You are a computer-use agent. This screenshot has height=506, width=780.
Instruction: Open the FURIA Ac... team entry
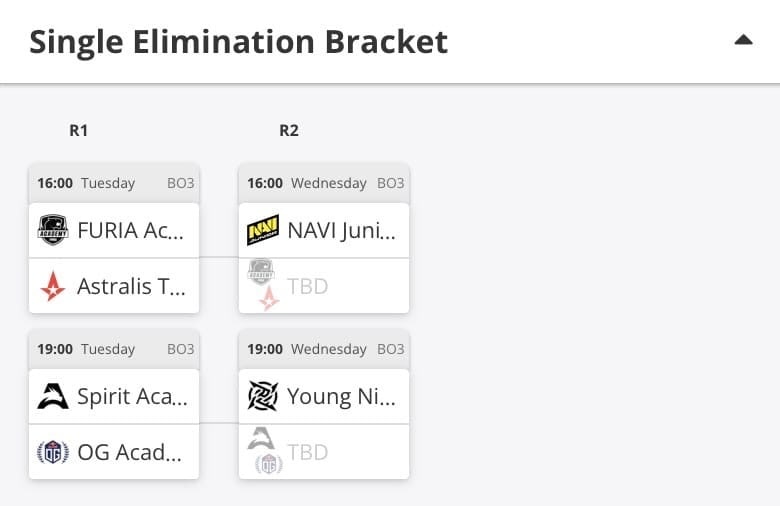coord(114,230)
